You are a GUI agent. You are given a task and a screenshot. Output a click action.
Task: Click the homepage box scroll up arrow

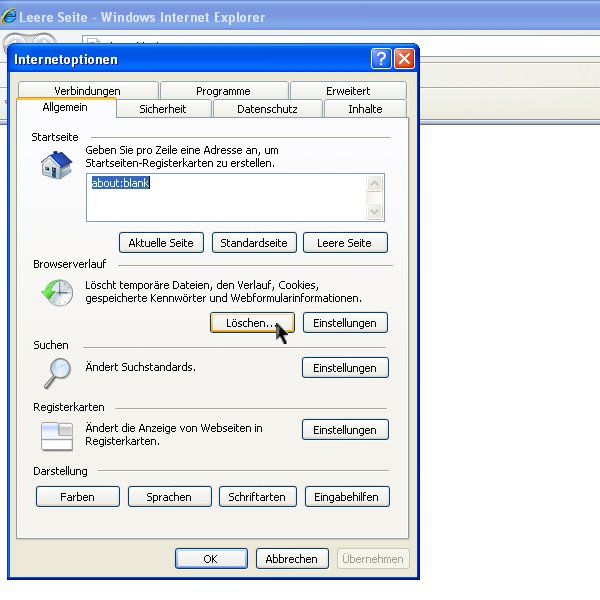point(375,184)
